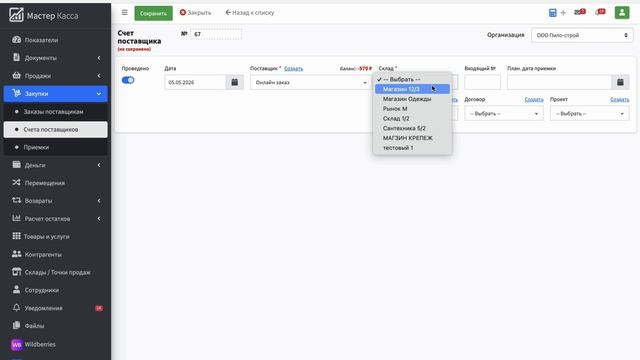Viewport: 640px width, 360px height.
Task: Click the Входящий № input field
Action: click(482, 82)
